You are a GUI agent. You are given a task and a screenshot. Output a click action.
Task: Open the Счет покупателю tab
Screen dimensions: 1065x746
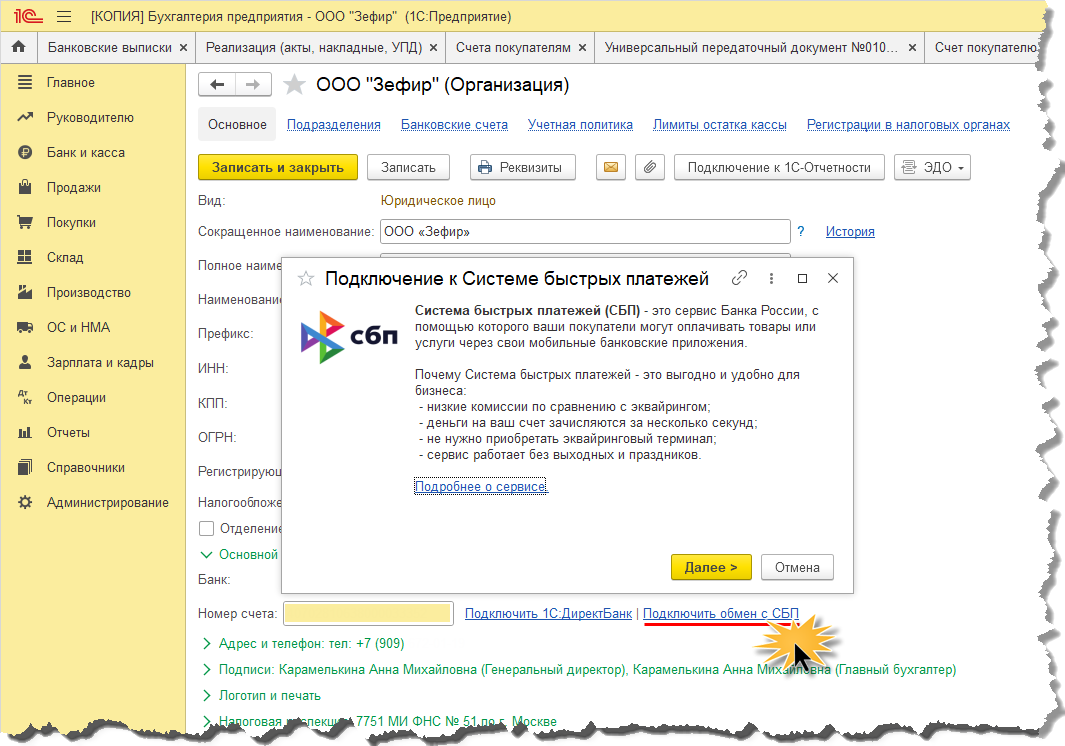pyautogui.click(x=986, y=48)
